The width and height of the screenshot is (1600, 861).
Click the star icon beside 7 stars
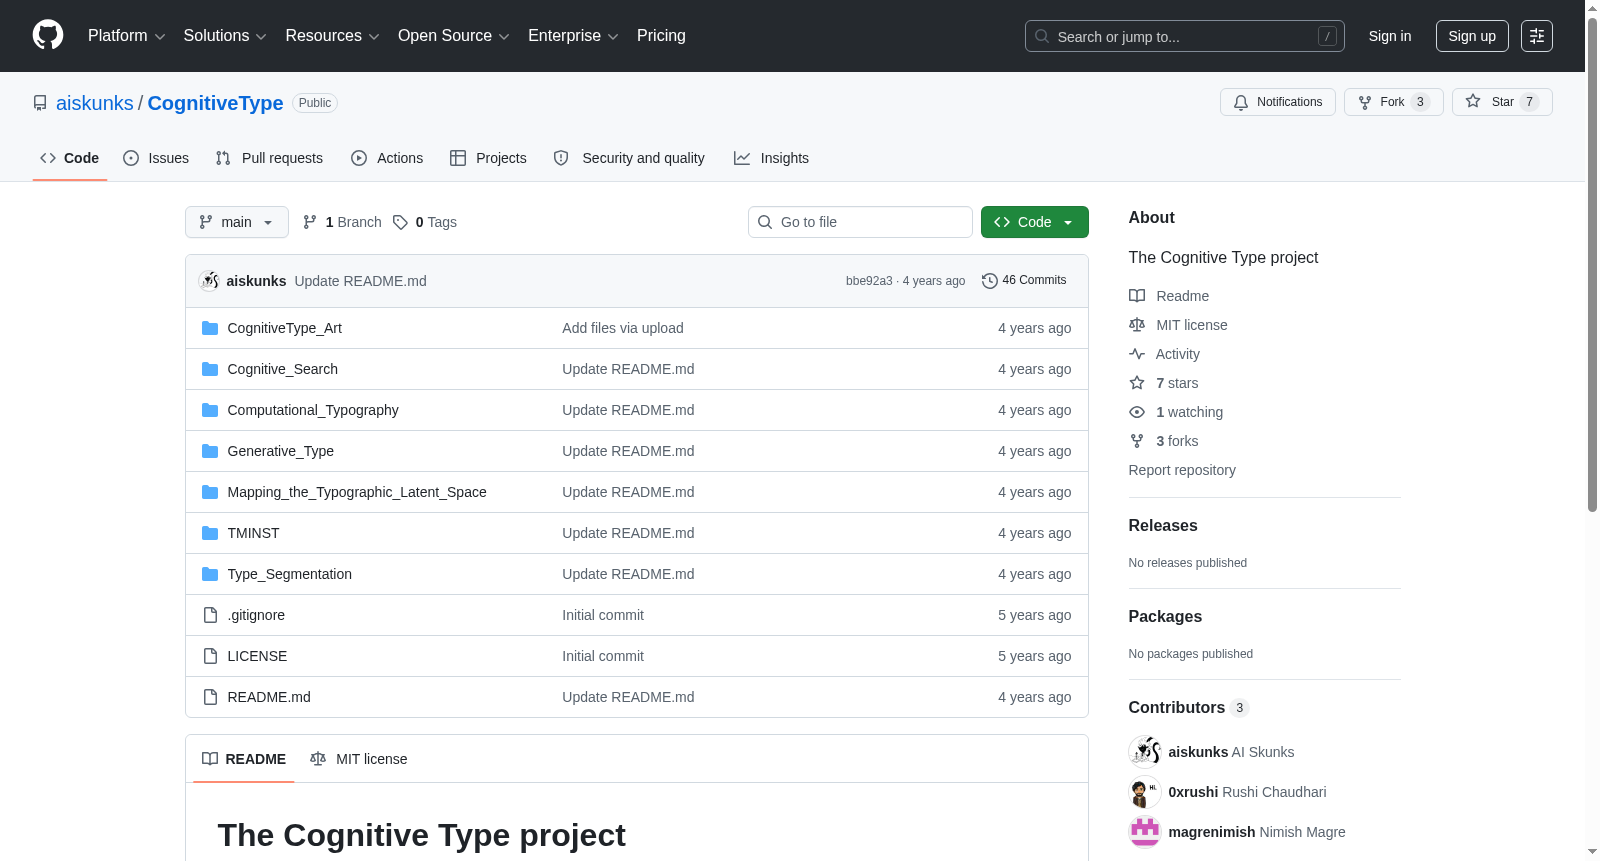click(x=1137, y=383)
